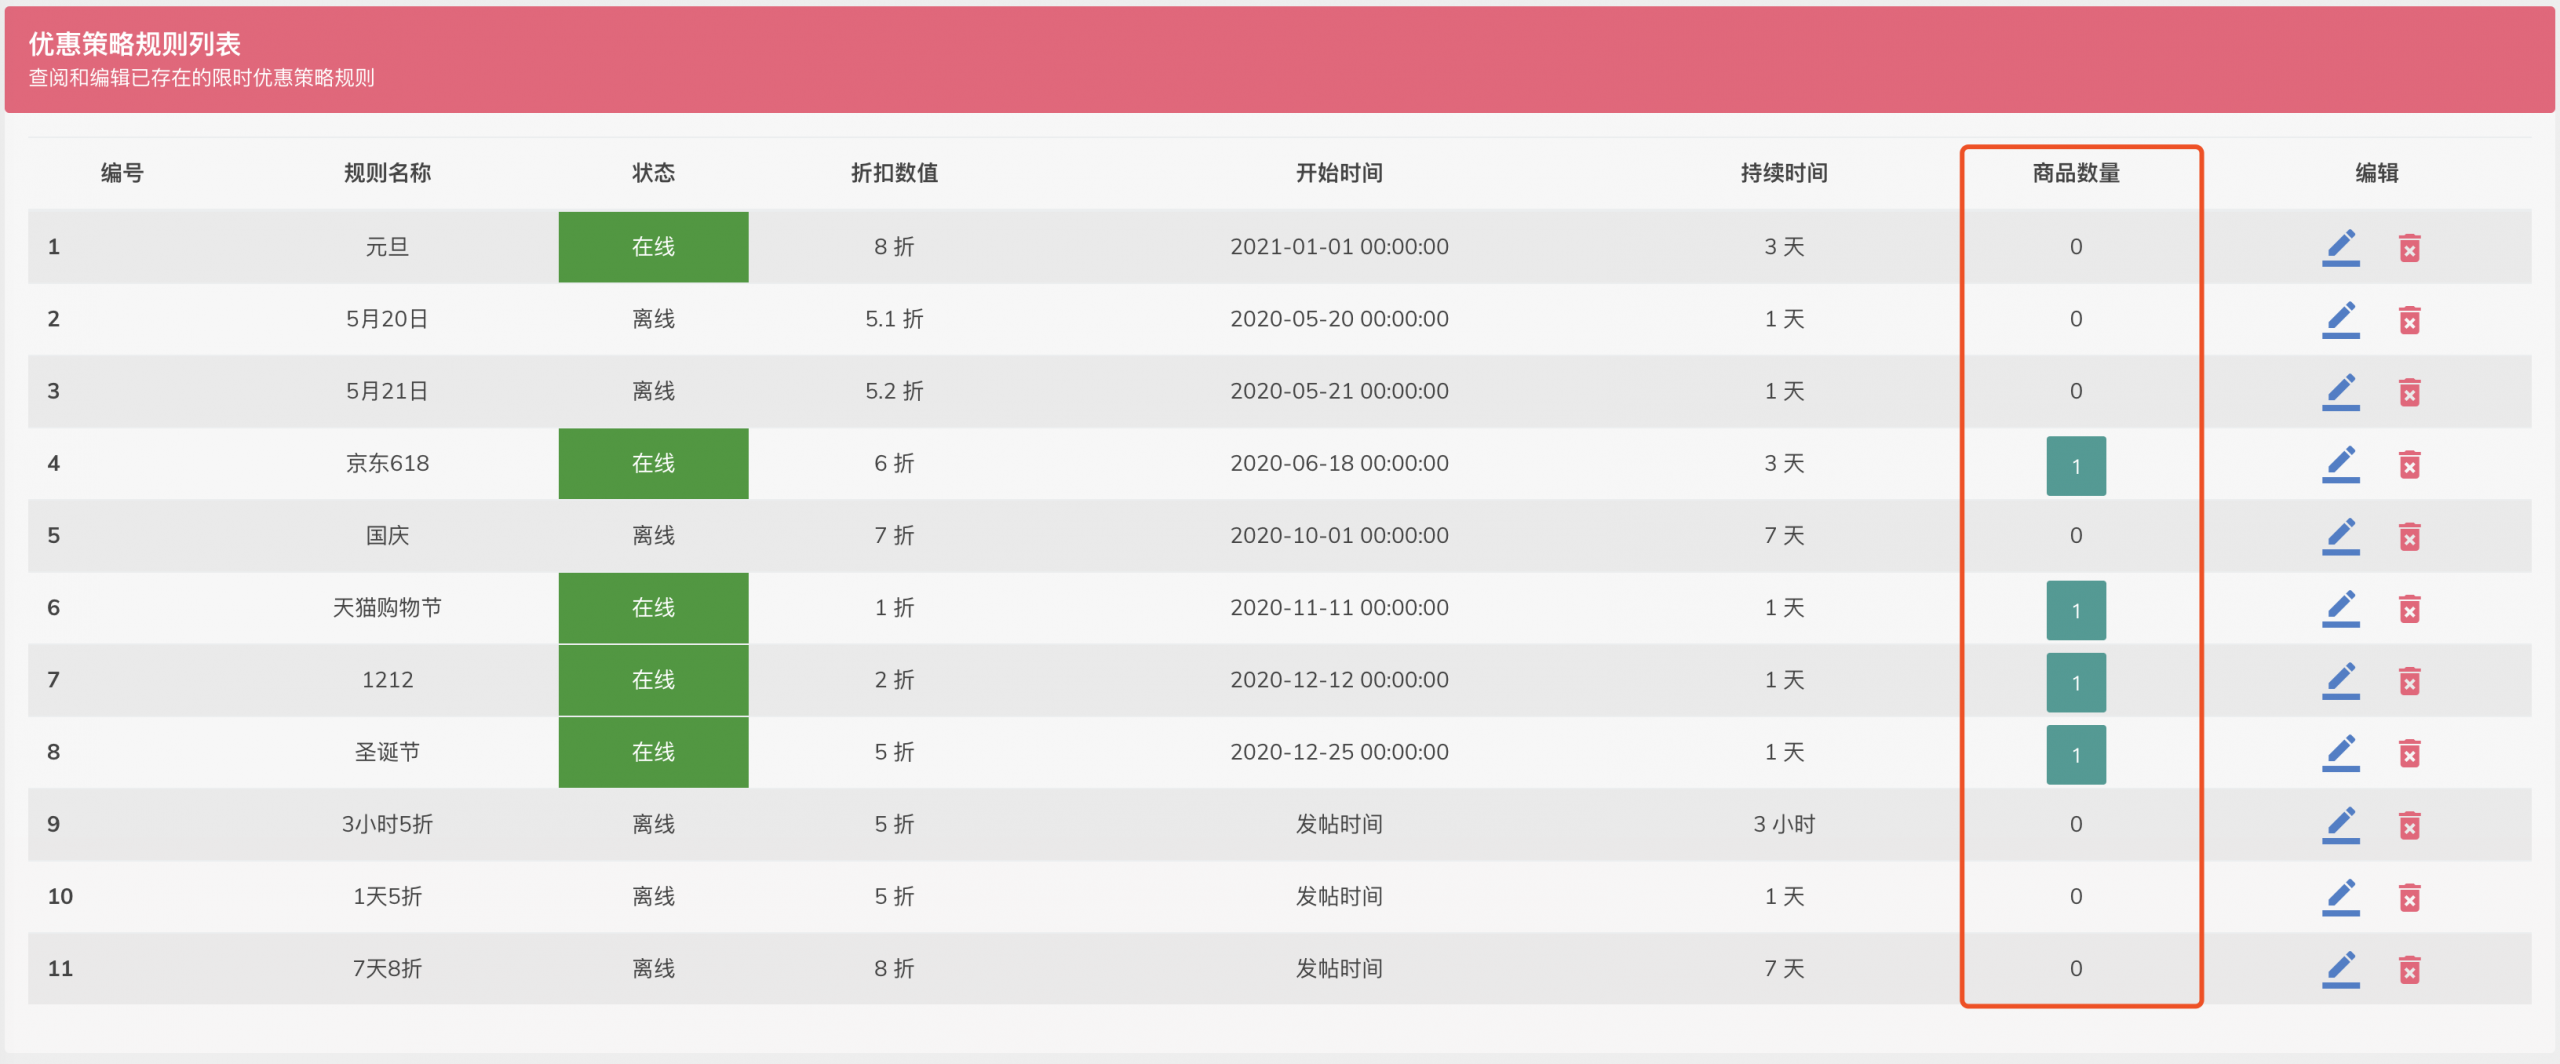Image resolution: width=2560 pixels, height=1064 pixels.
Task: Delete the 圣诞节 rule
Action: (2409, 753)
